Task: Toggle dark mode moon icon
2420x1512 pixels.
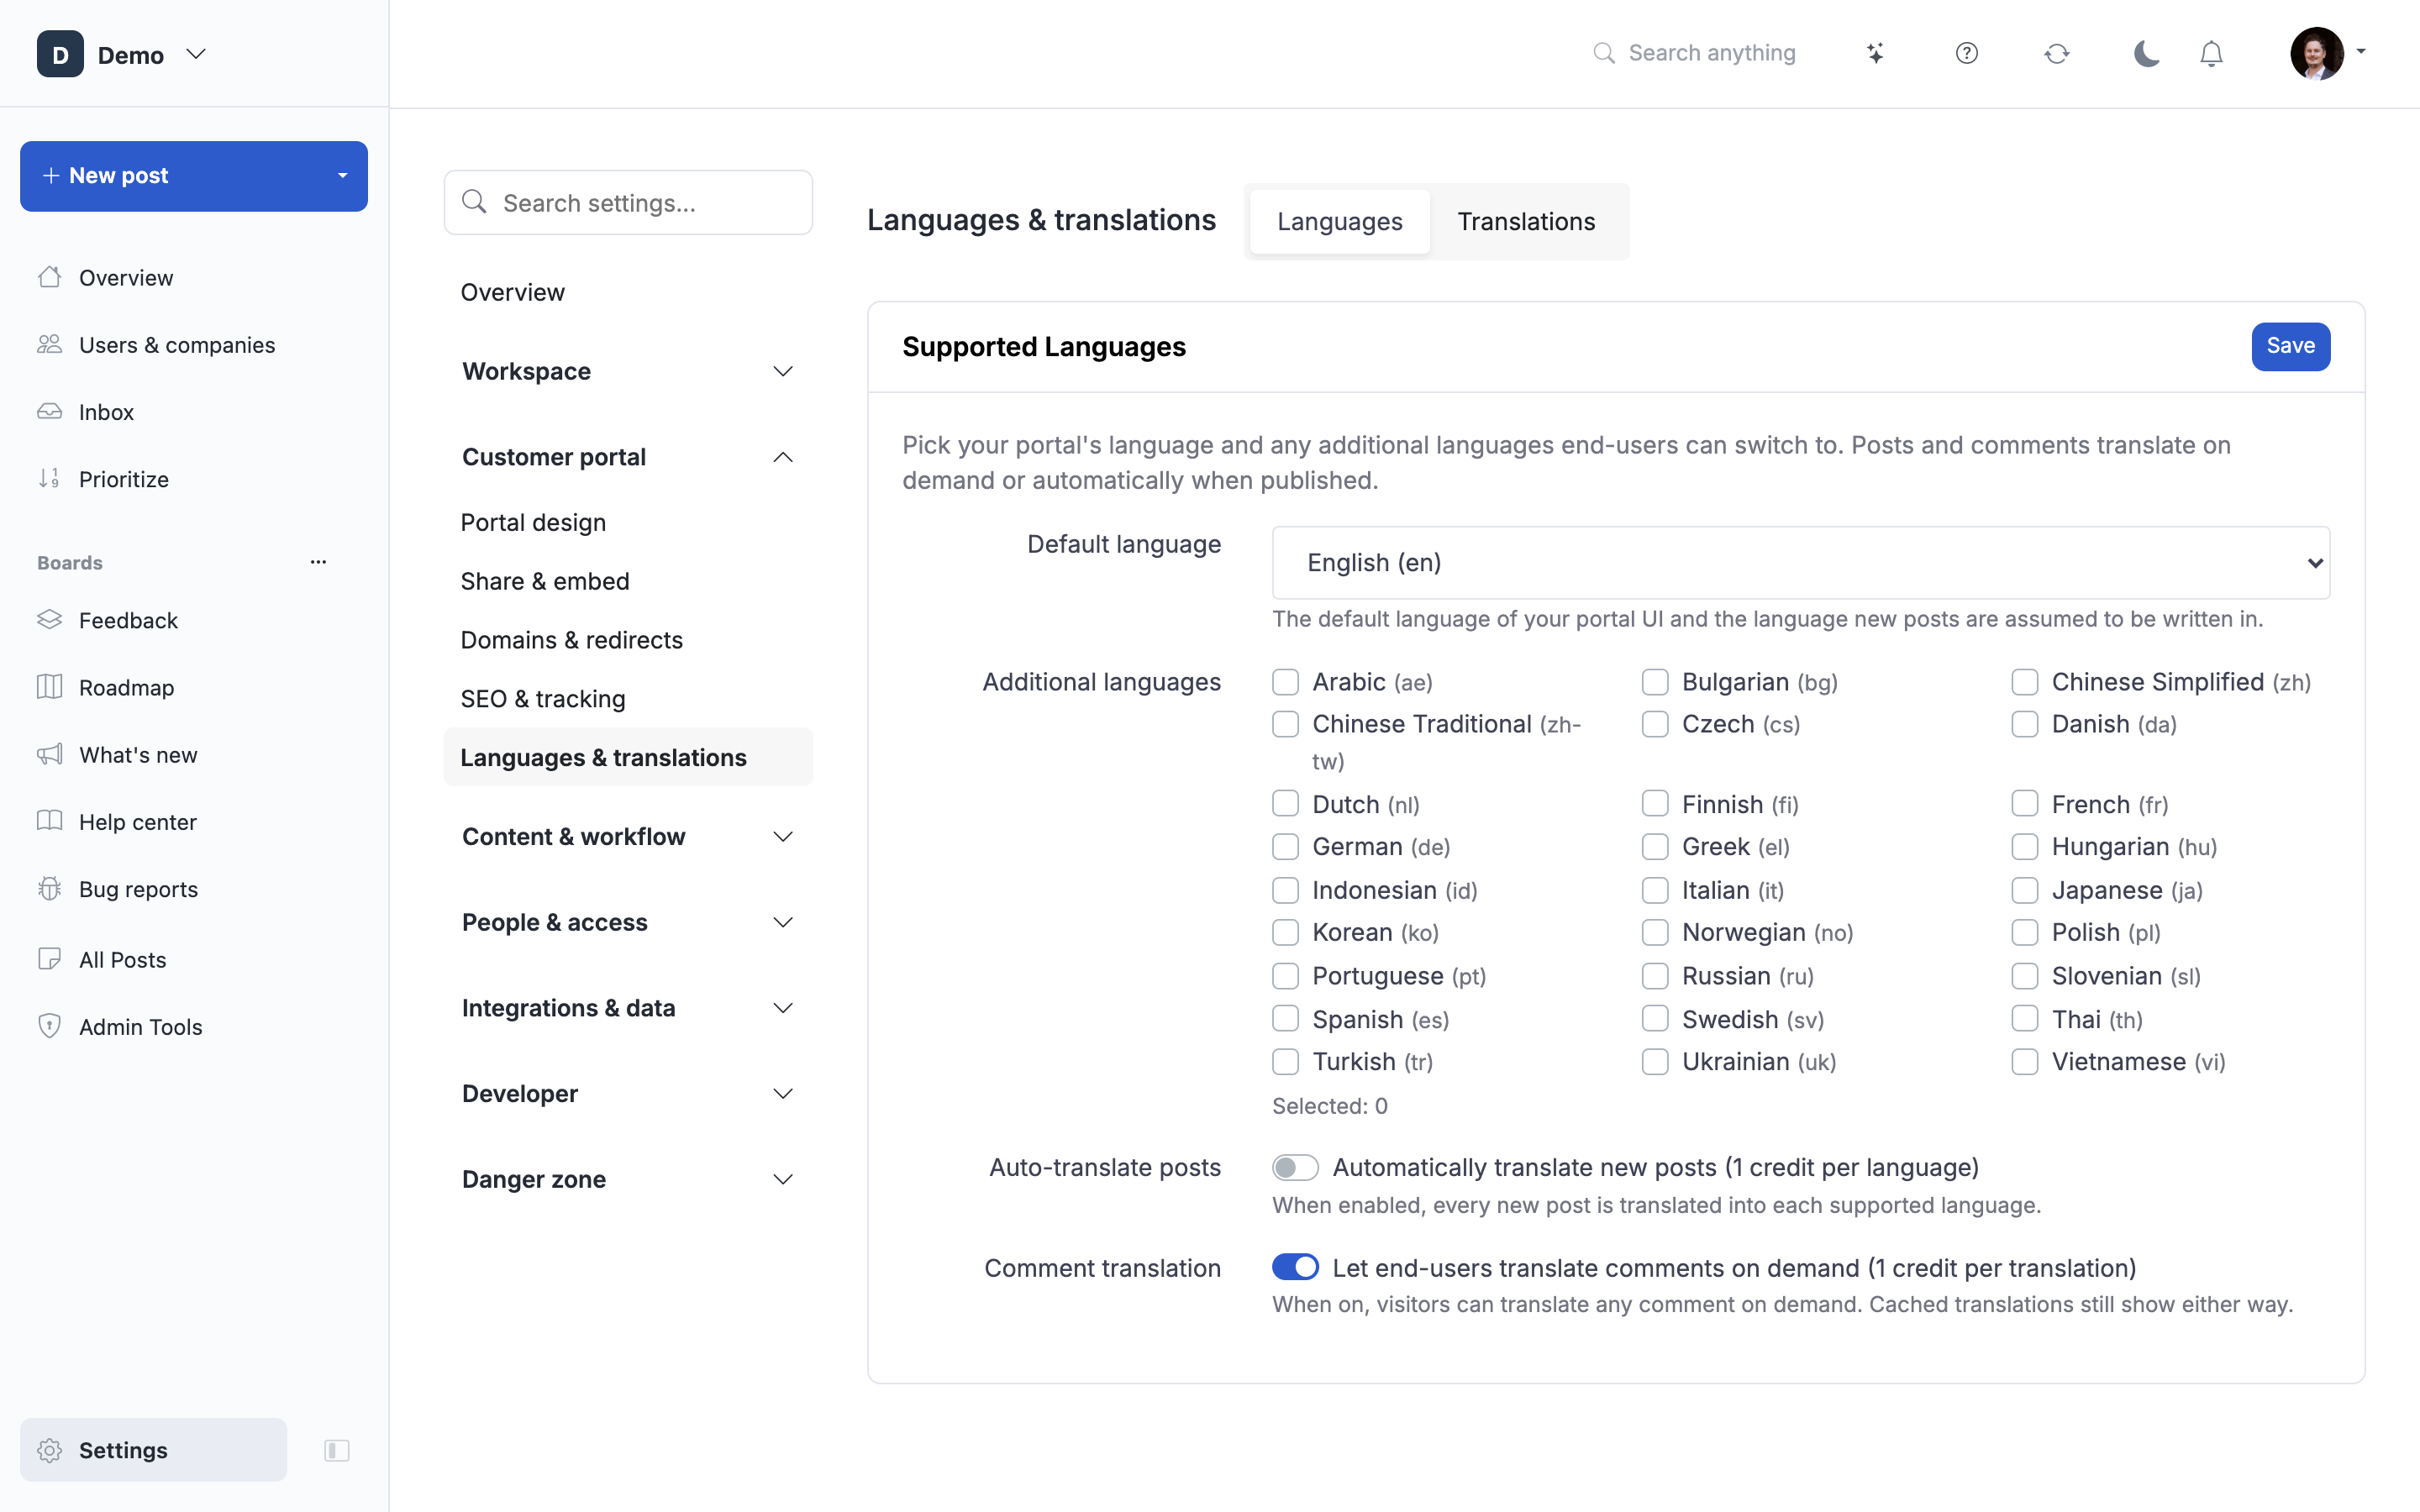Action: click(x=2146, y=53)
